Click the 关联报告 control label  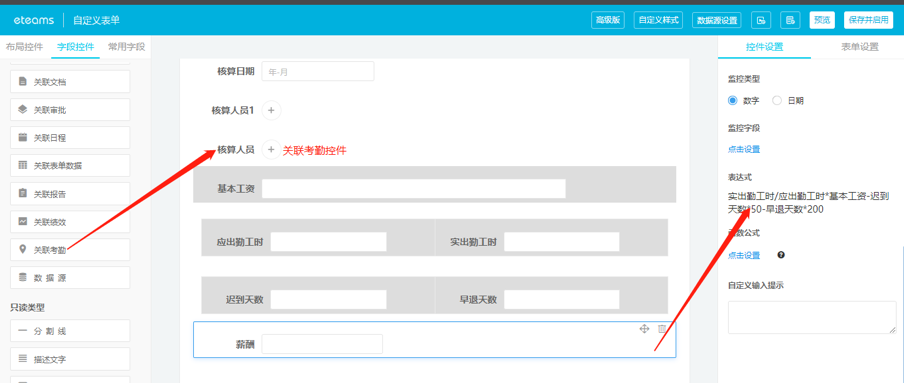pos(50,194)
